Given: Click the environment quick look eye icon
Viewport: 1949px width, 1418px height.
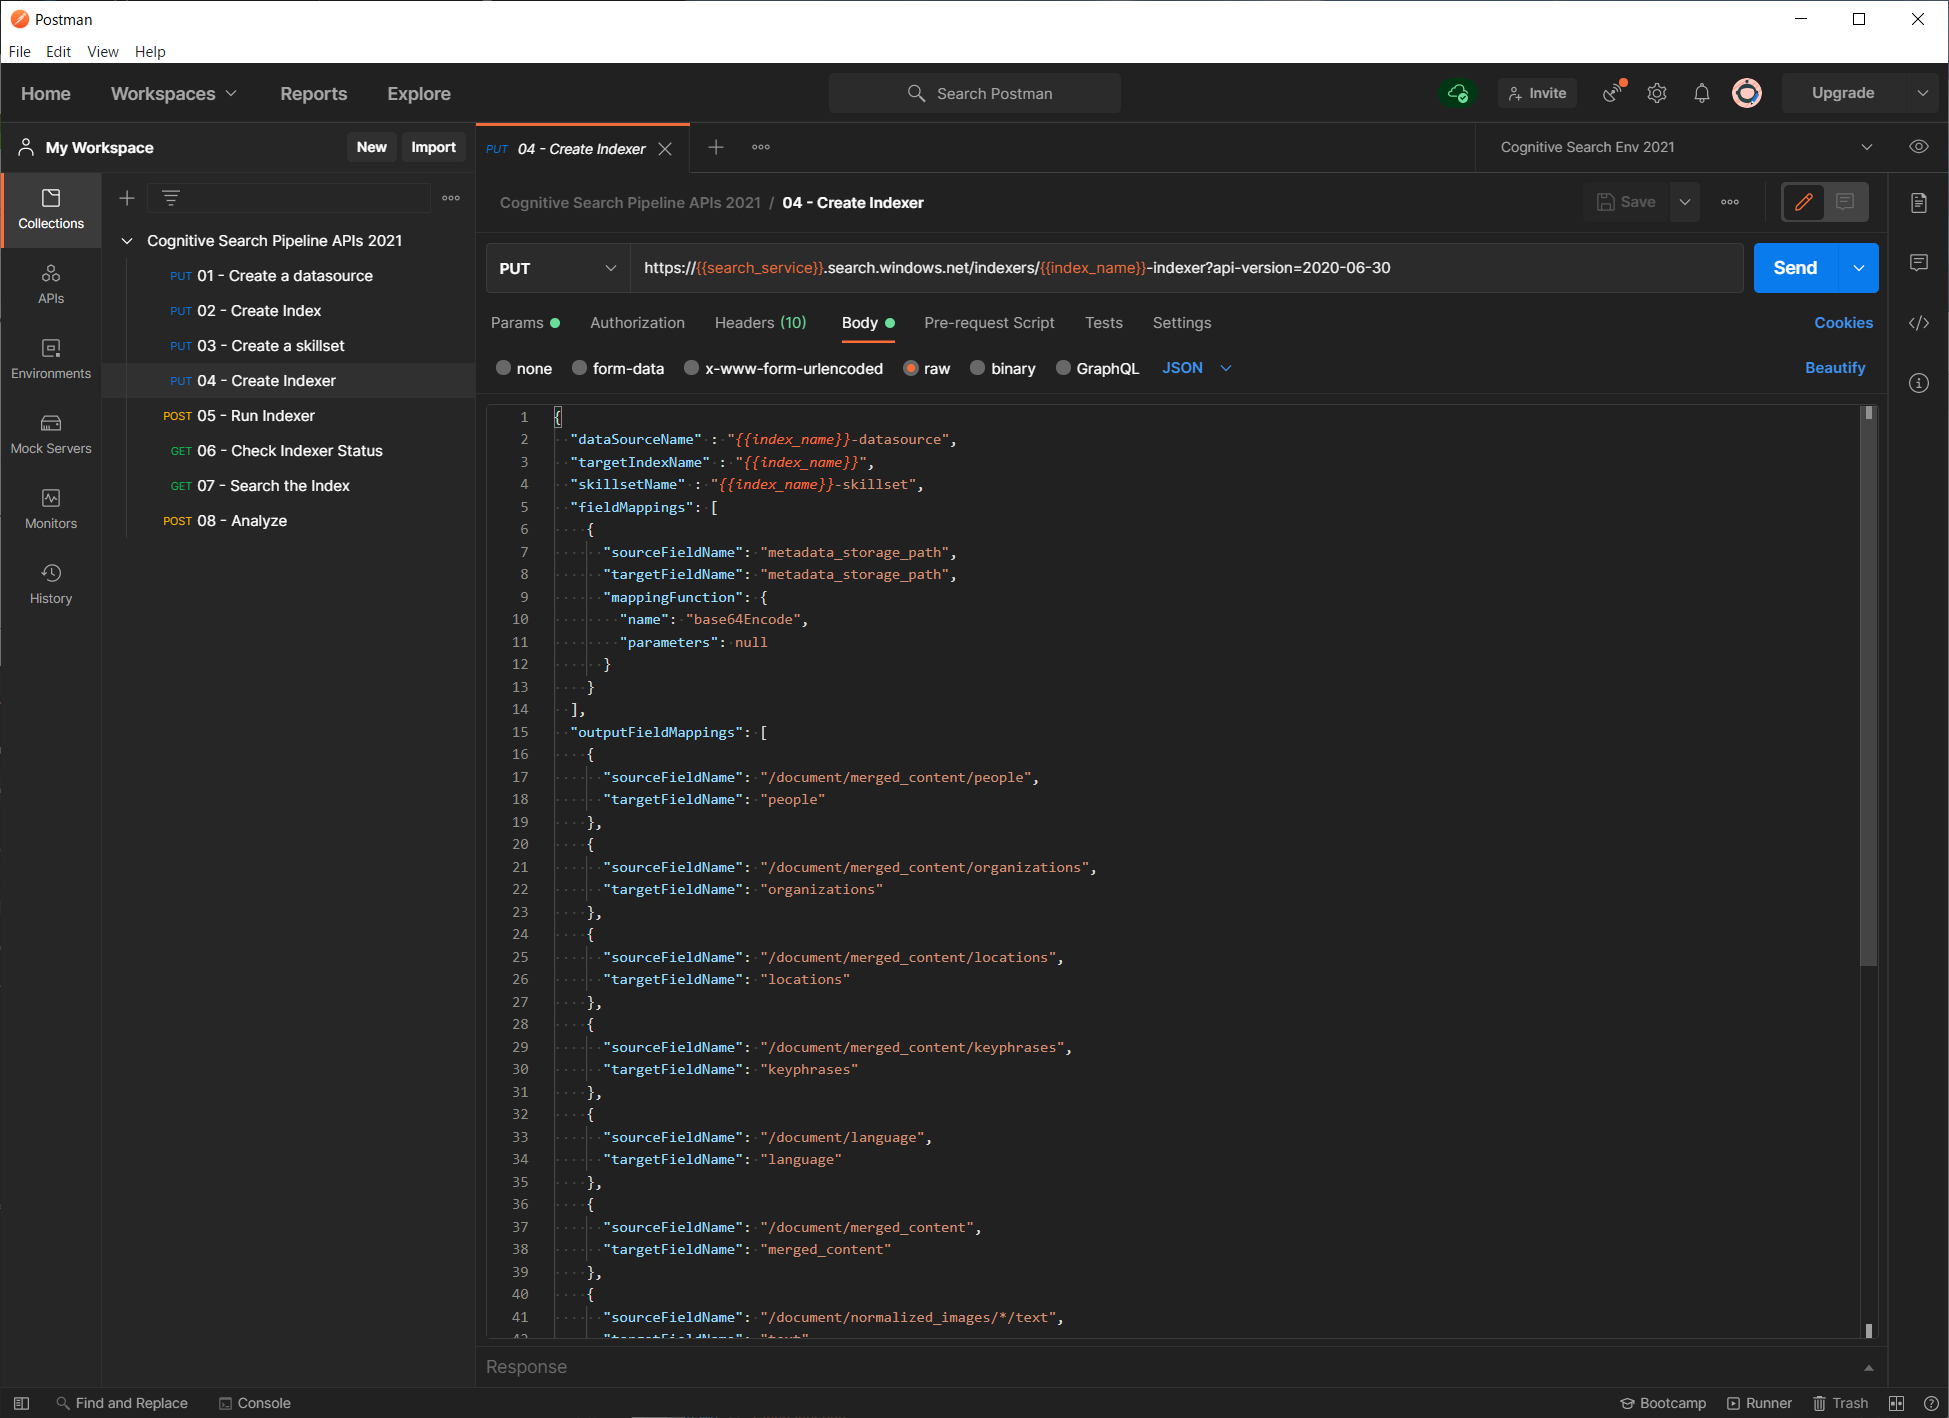Looking at the screenshot, I should [1918, 147].
